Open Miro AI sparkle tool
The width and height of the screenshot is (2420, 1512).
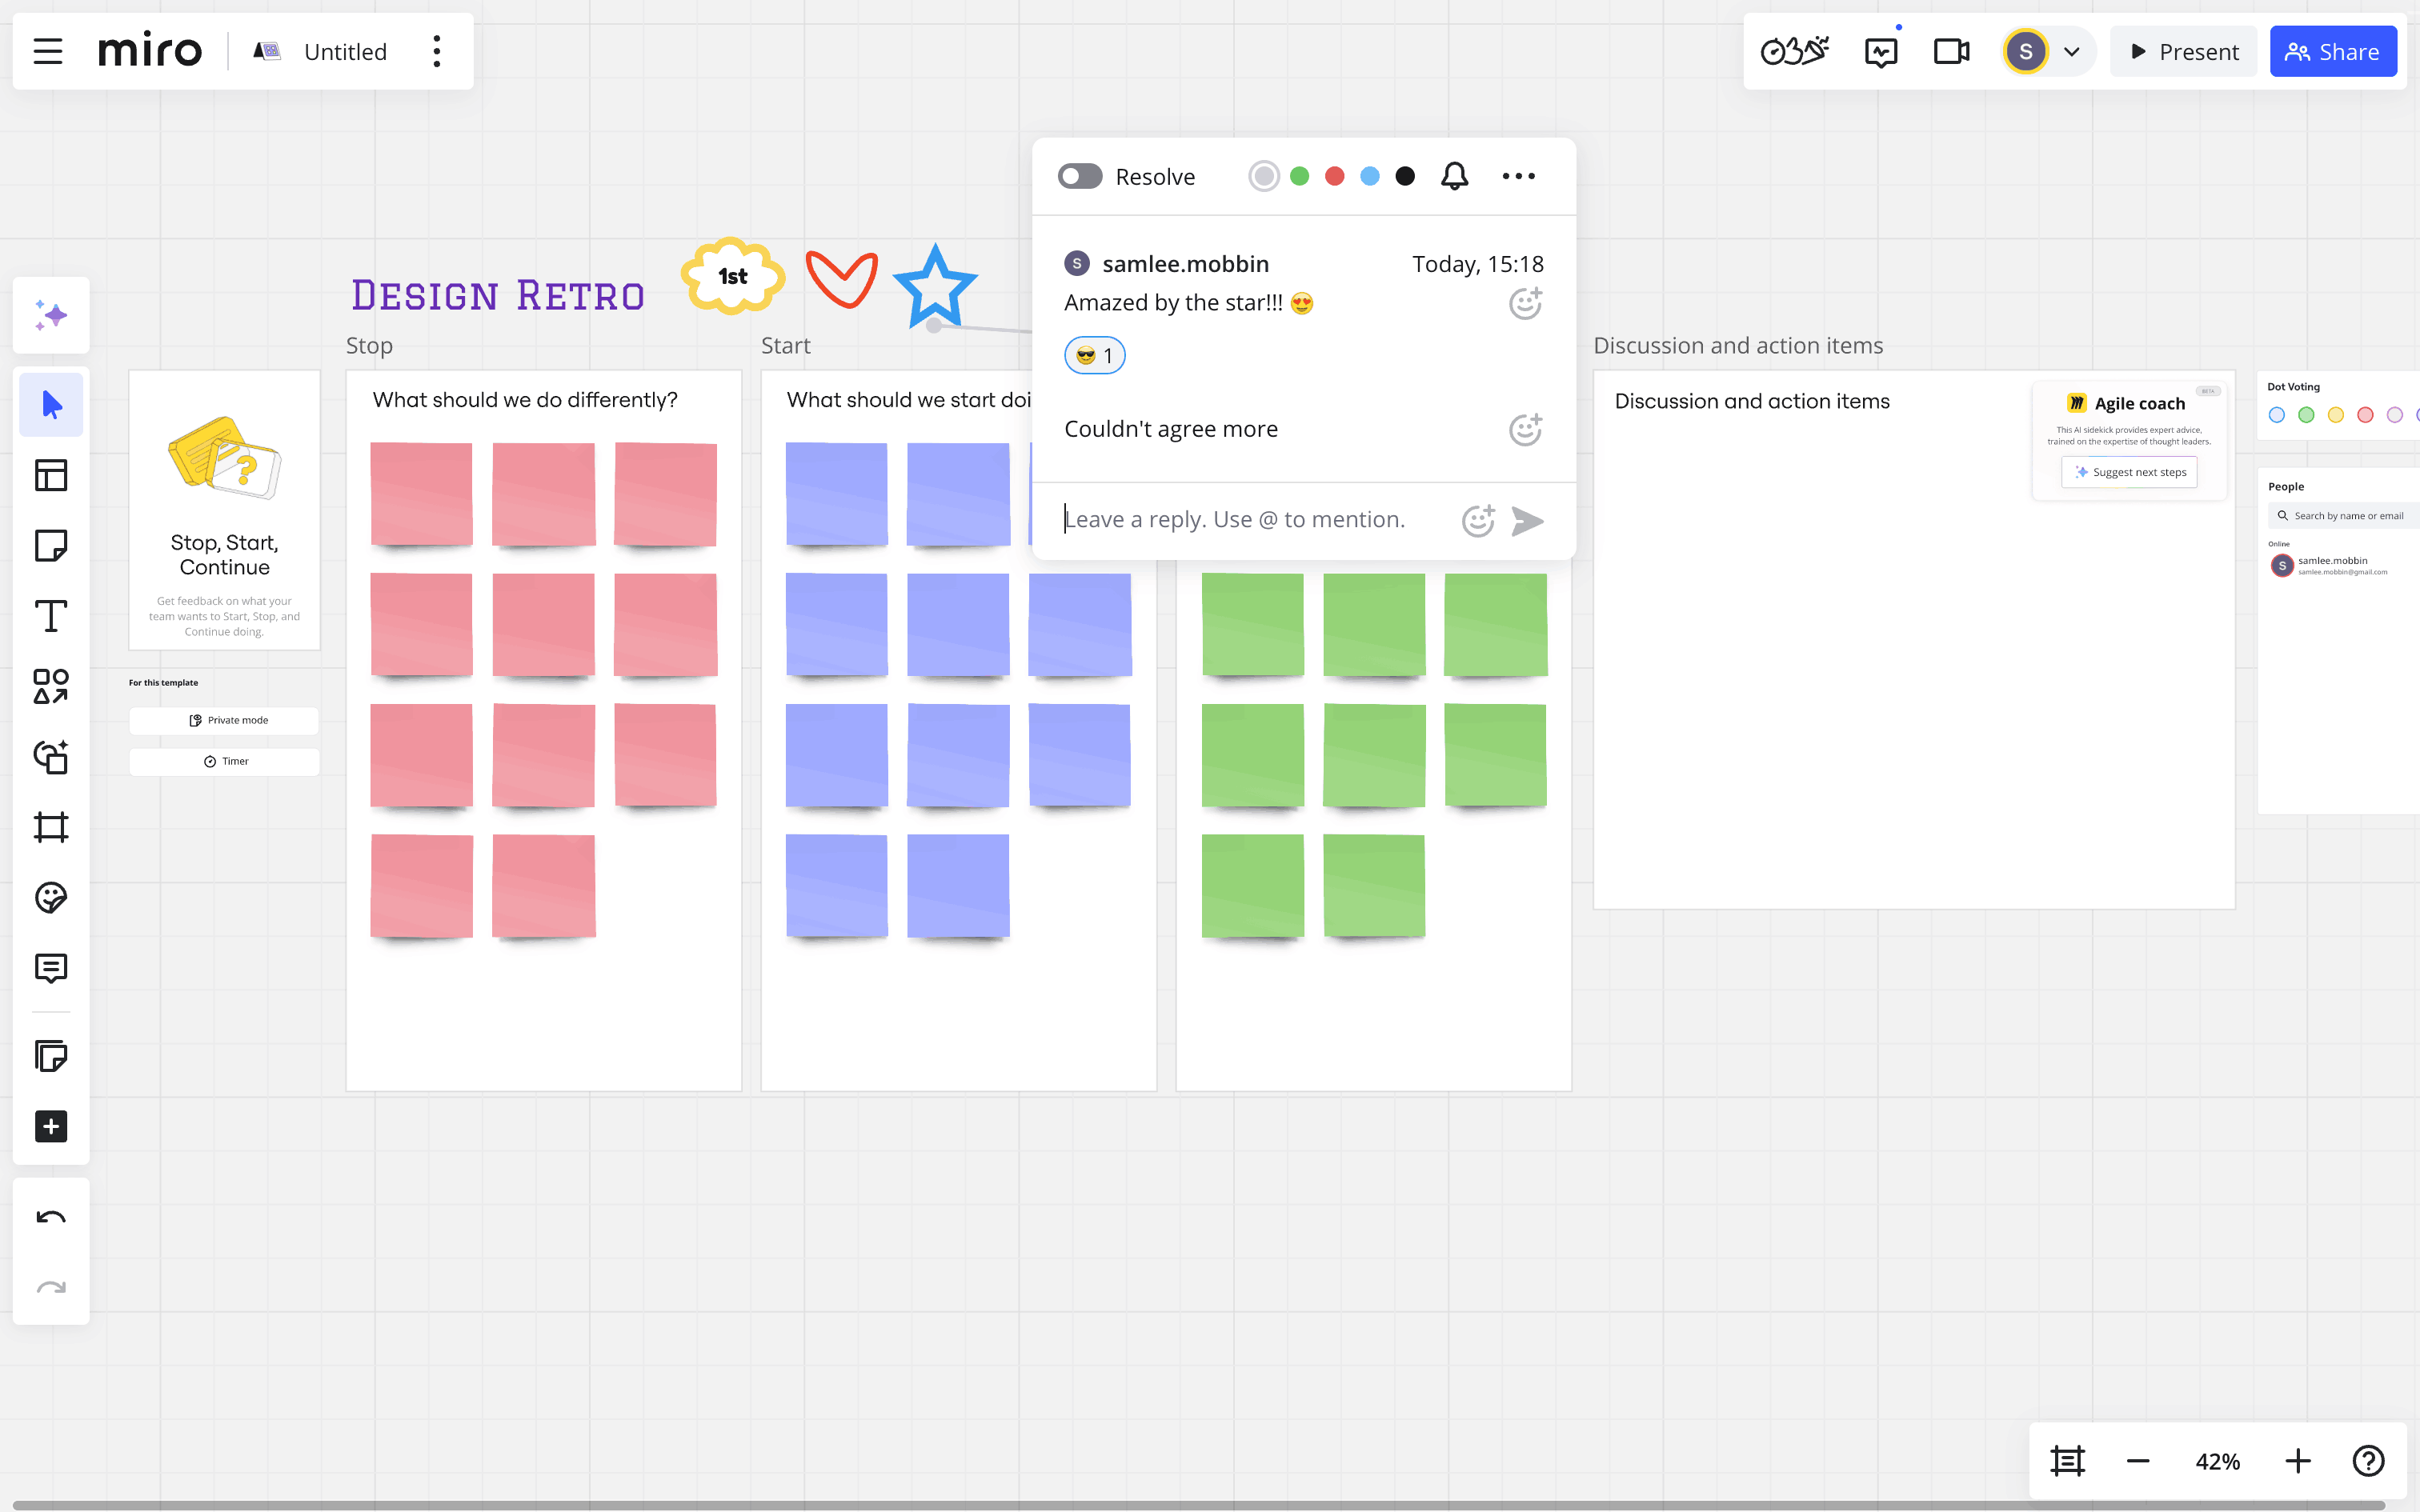point(50,316)
